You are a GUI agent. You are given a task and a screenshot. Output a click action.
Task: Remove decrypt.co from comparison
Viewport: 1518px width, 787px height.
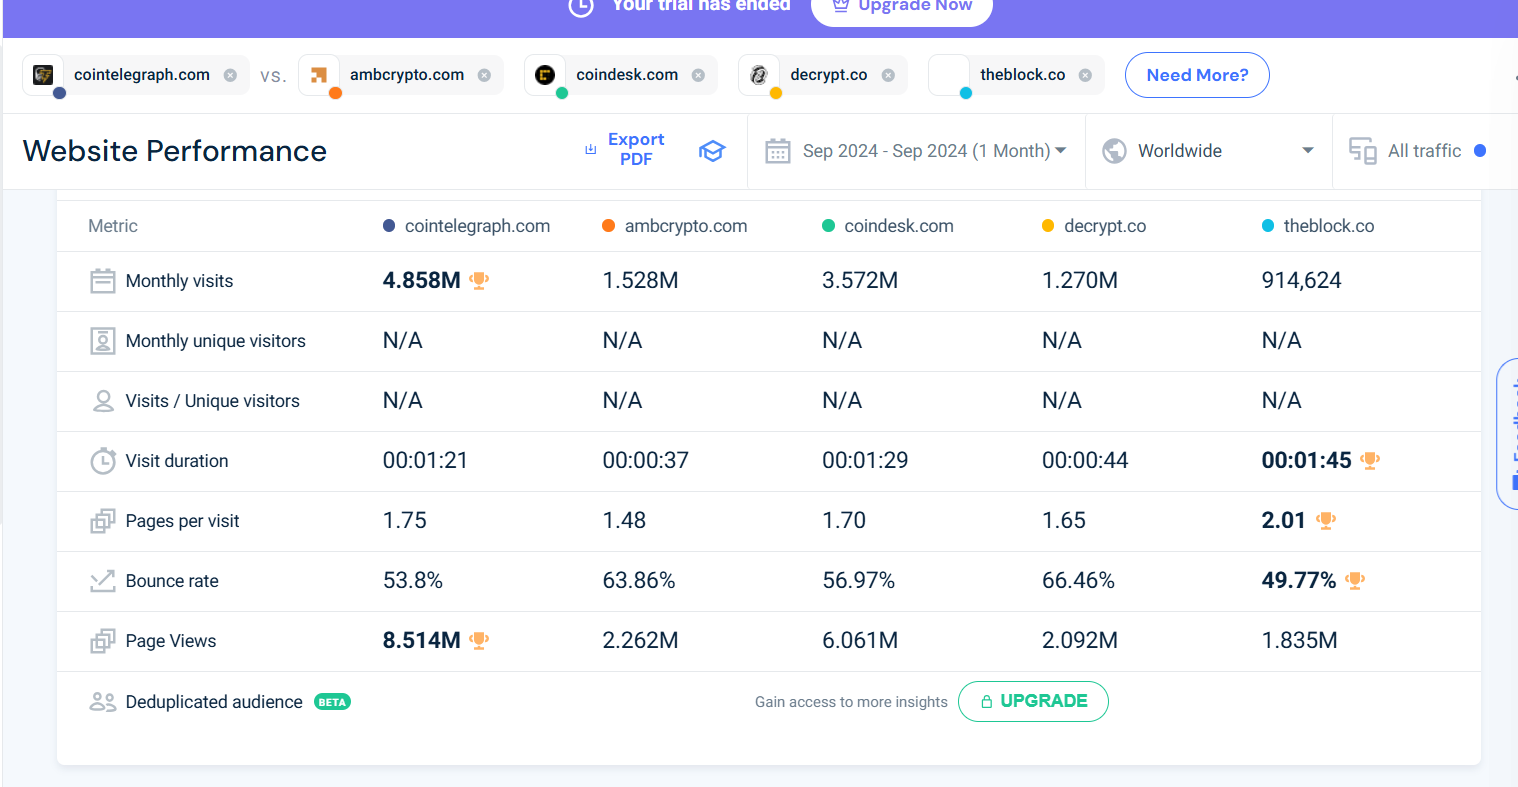(x=888, y=75)
